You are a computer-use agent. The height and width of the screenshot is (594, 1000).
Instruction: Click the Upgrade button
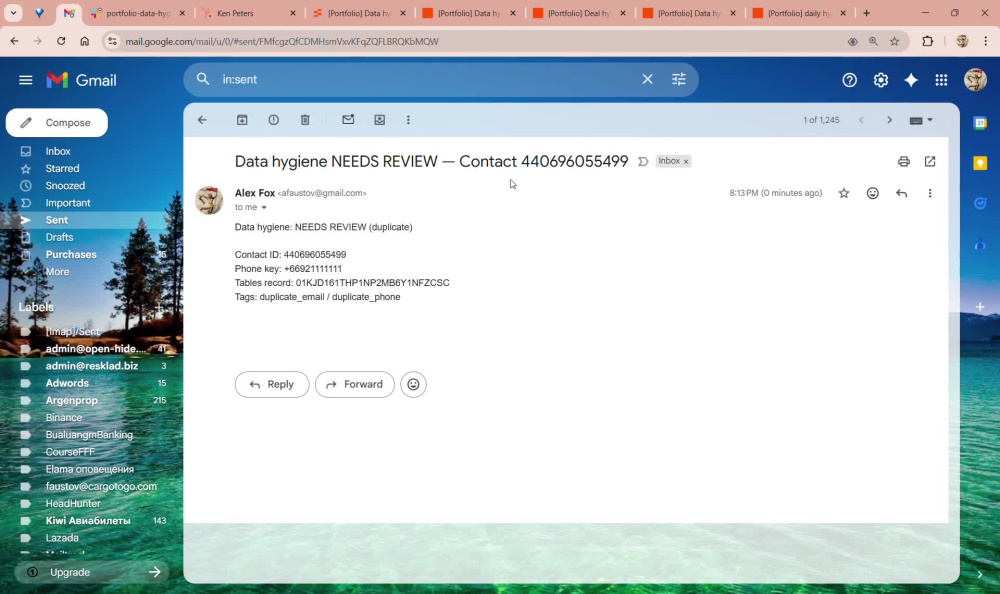coord(92,572)
